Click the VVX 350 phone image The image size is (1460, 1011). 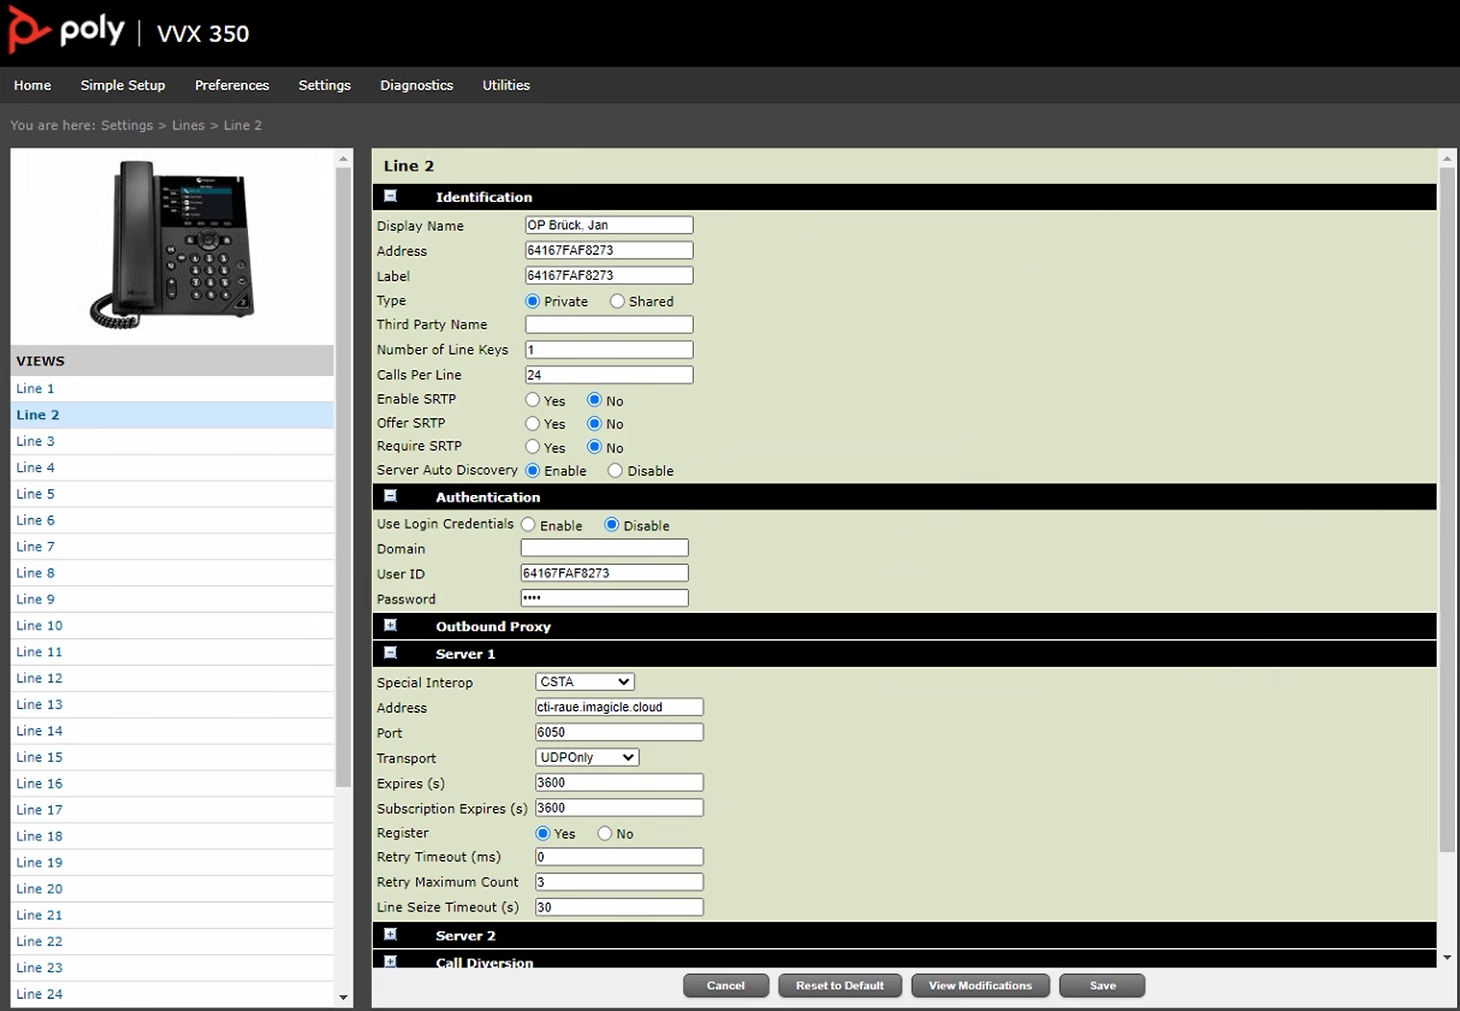click(172, 245)
